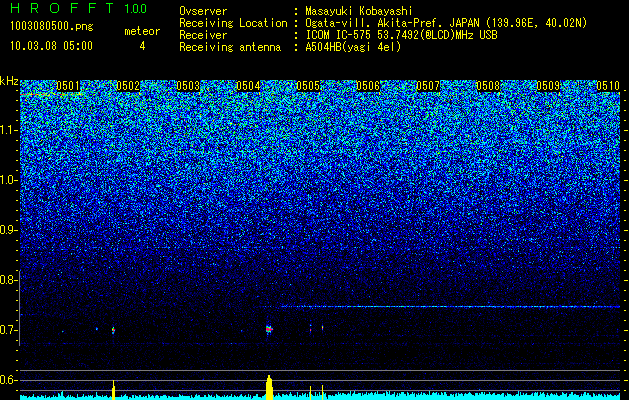Click the meteor echo before 0502
629x400 pixels.
click(113, 330)
